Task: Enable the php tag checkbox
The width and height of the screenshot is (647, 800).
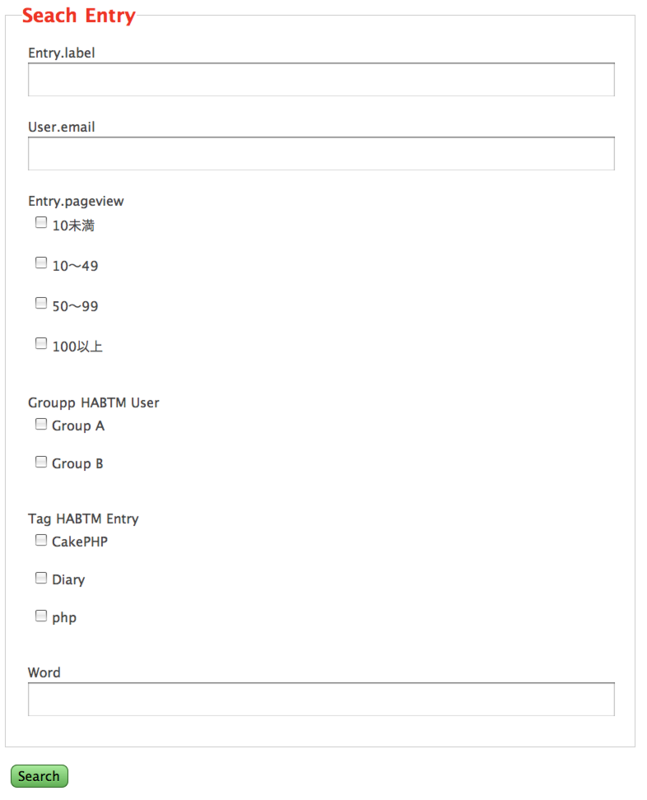Action: pos(41,616)
